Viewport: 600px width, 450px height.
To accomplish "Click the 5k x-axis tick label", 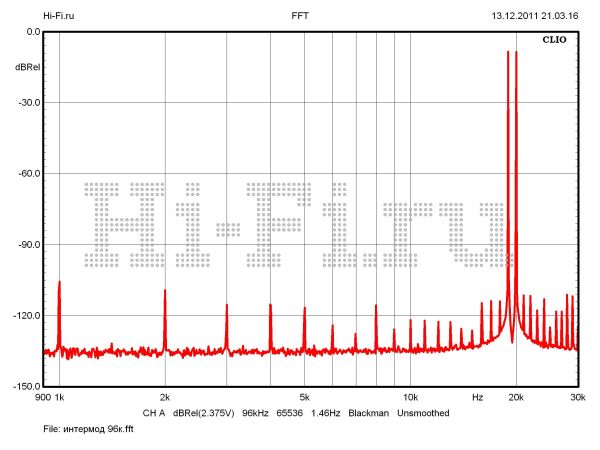I will [304, 398].
